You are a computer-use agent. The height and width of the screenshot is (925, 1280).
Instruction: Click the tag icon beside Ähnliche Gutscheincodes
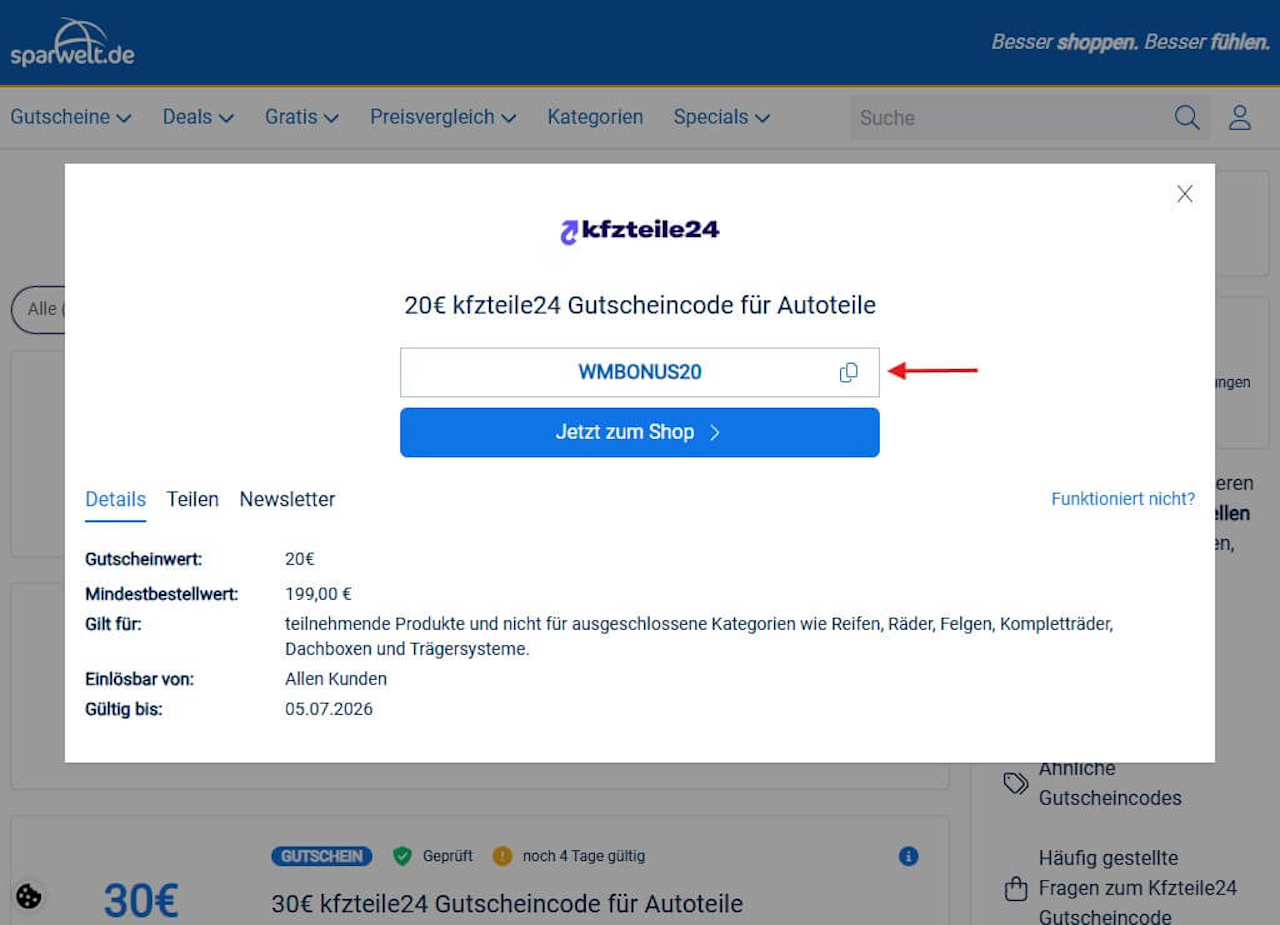tap(1016, 783)
